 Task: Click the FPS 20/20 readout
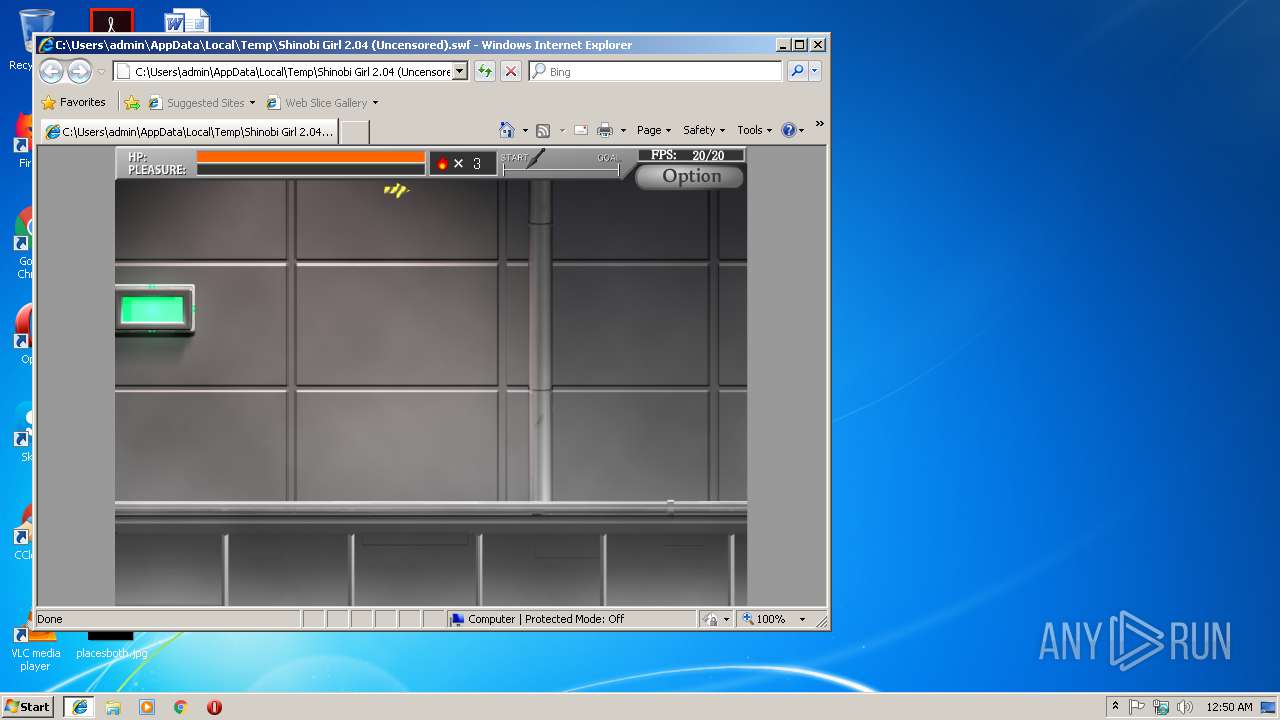click(691, 155)
